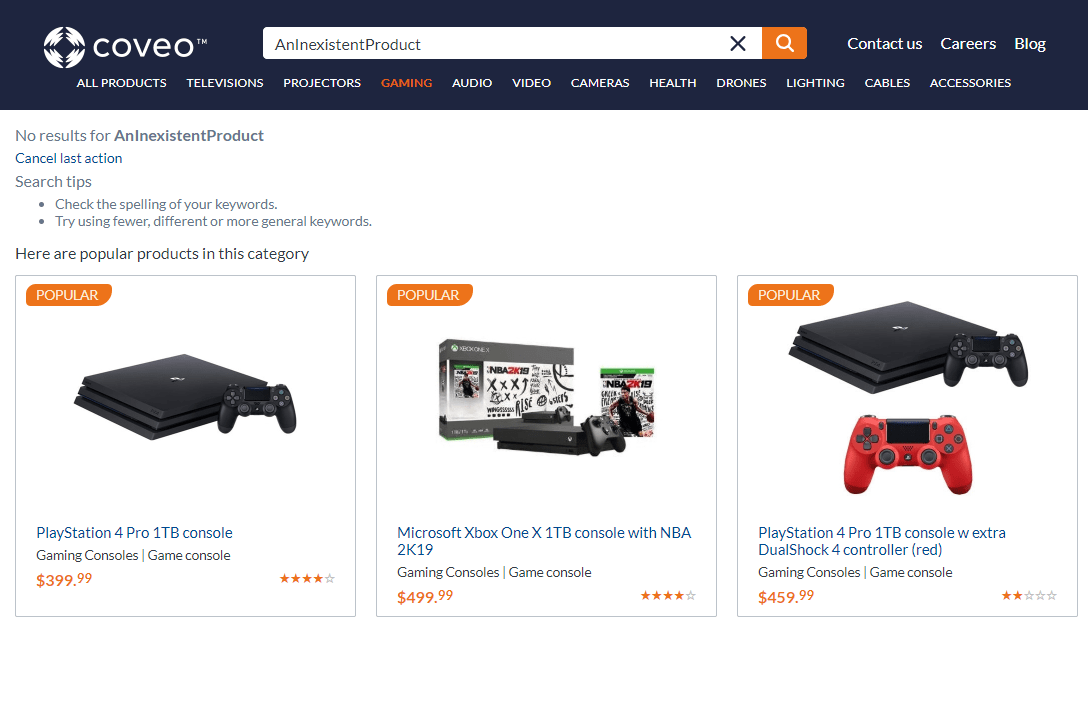This screenshot has width=1088, height=708.
Task: Go to All Products
Action: coord(121,83)
